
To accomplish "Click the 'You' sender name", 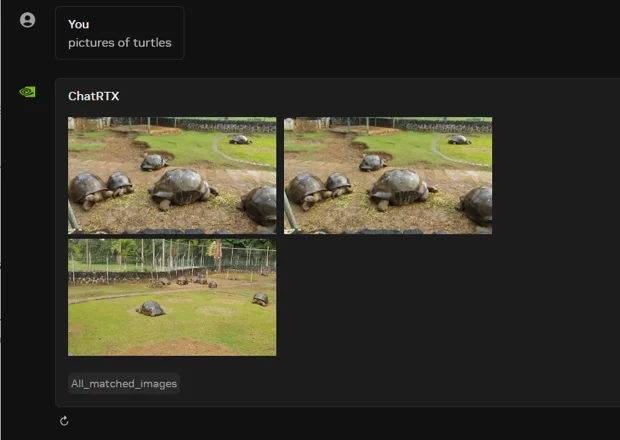I will [x=78, y=24].
